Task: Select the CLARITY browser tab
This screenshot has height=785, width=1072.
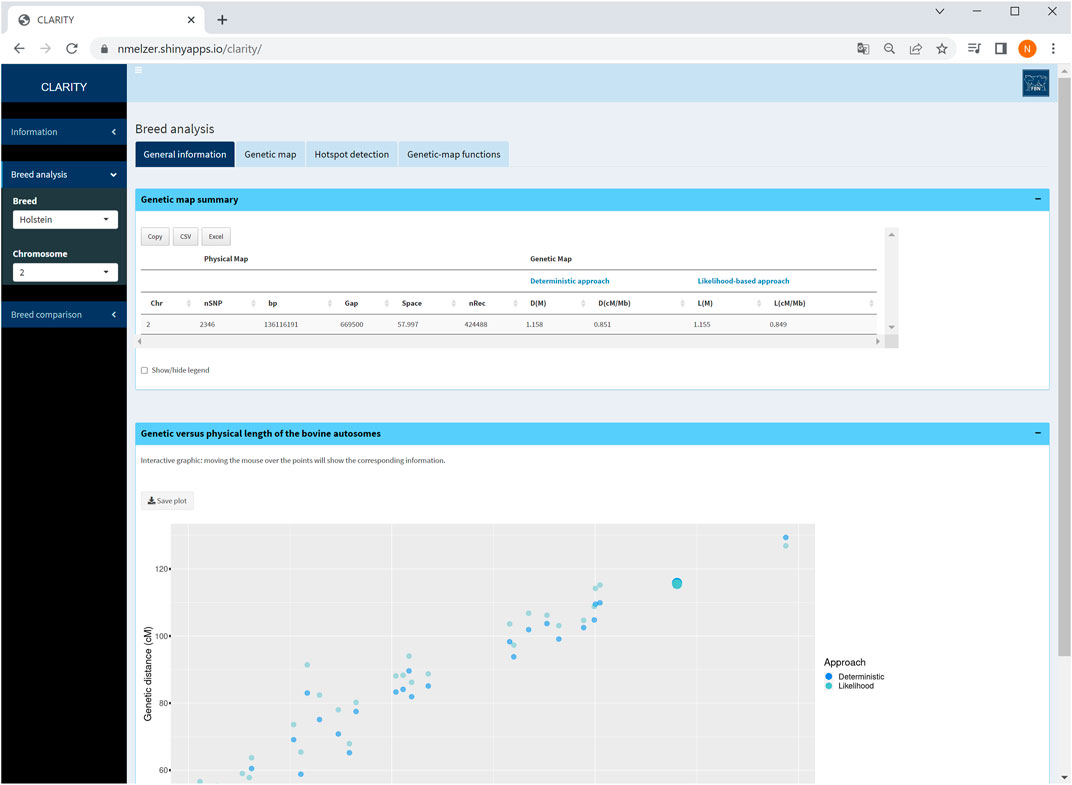Action: pos(106,20)
